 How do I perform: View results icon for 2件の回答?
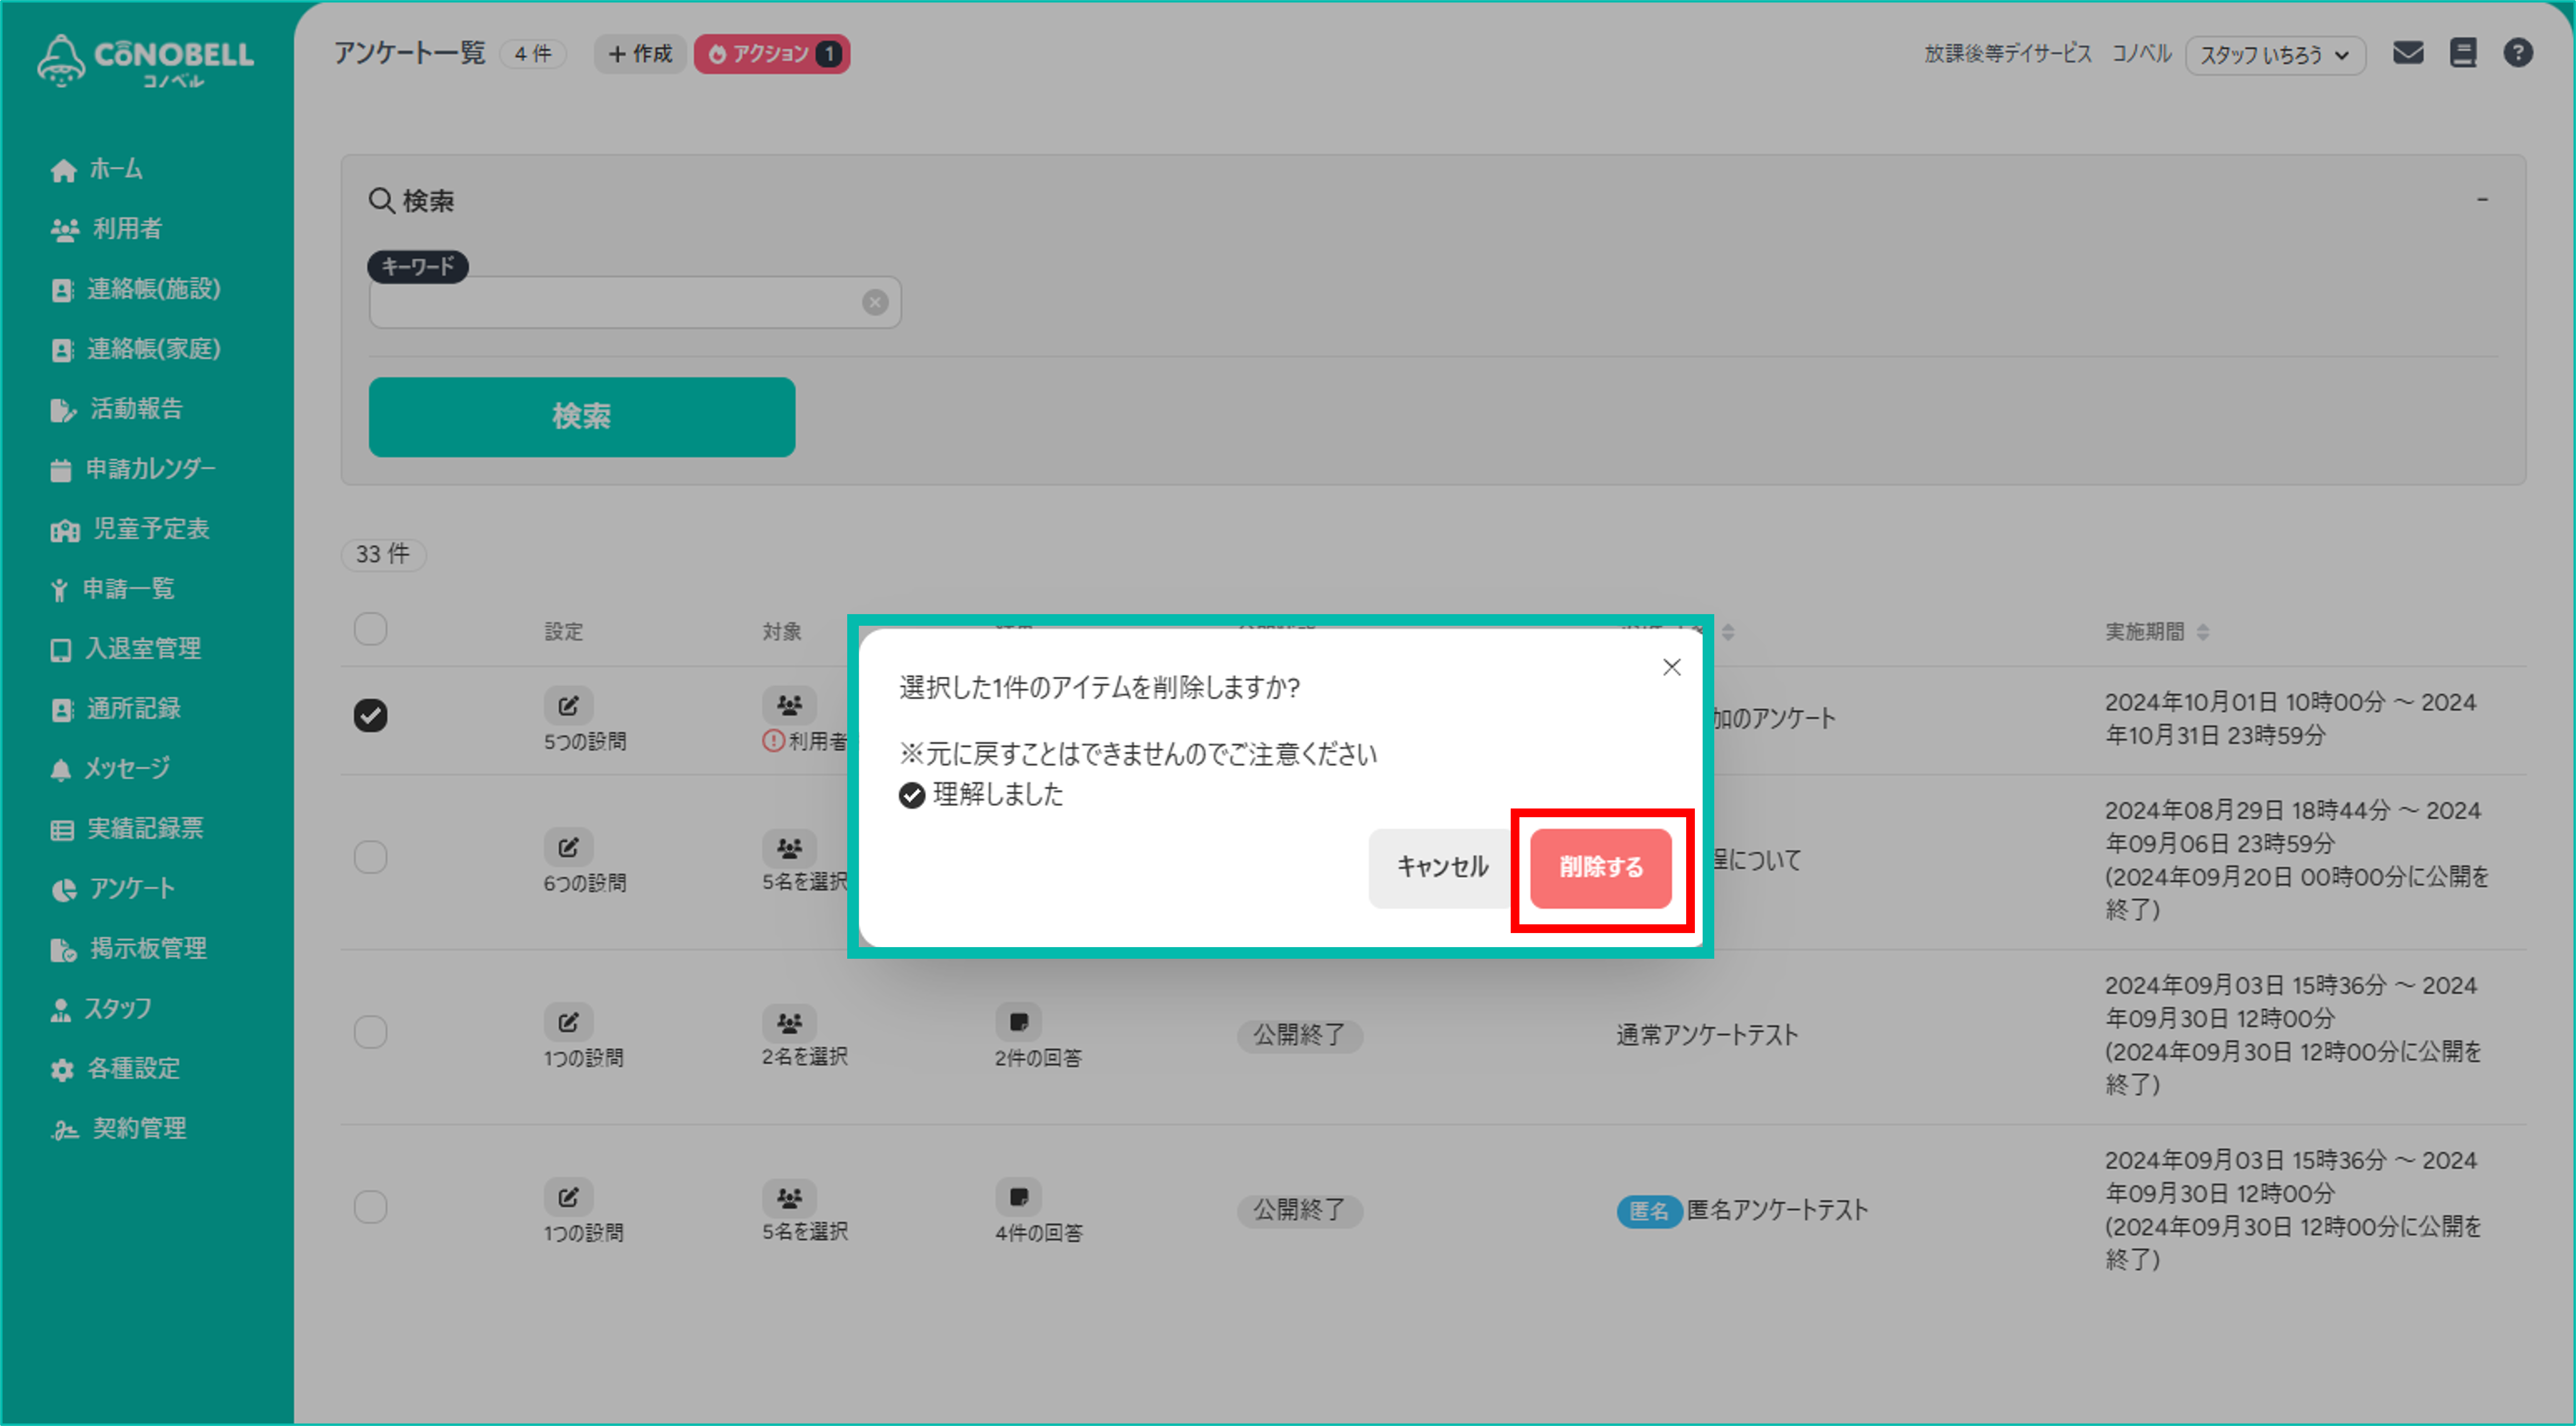[x=1019, y=1023]
